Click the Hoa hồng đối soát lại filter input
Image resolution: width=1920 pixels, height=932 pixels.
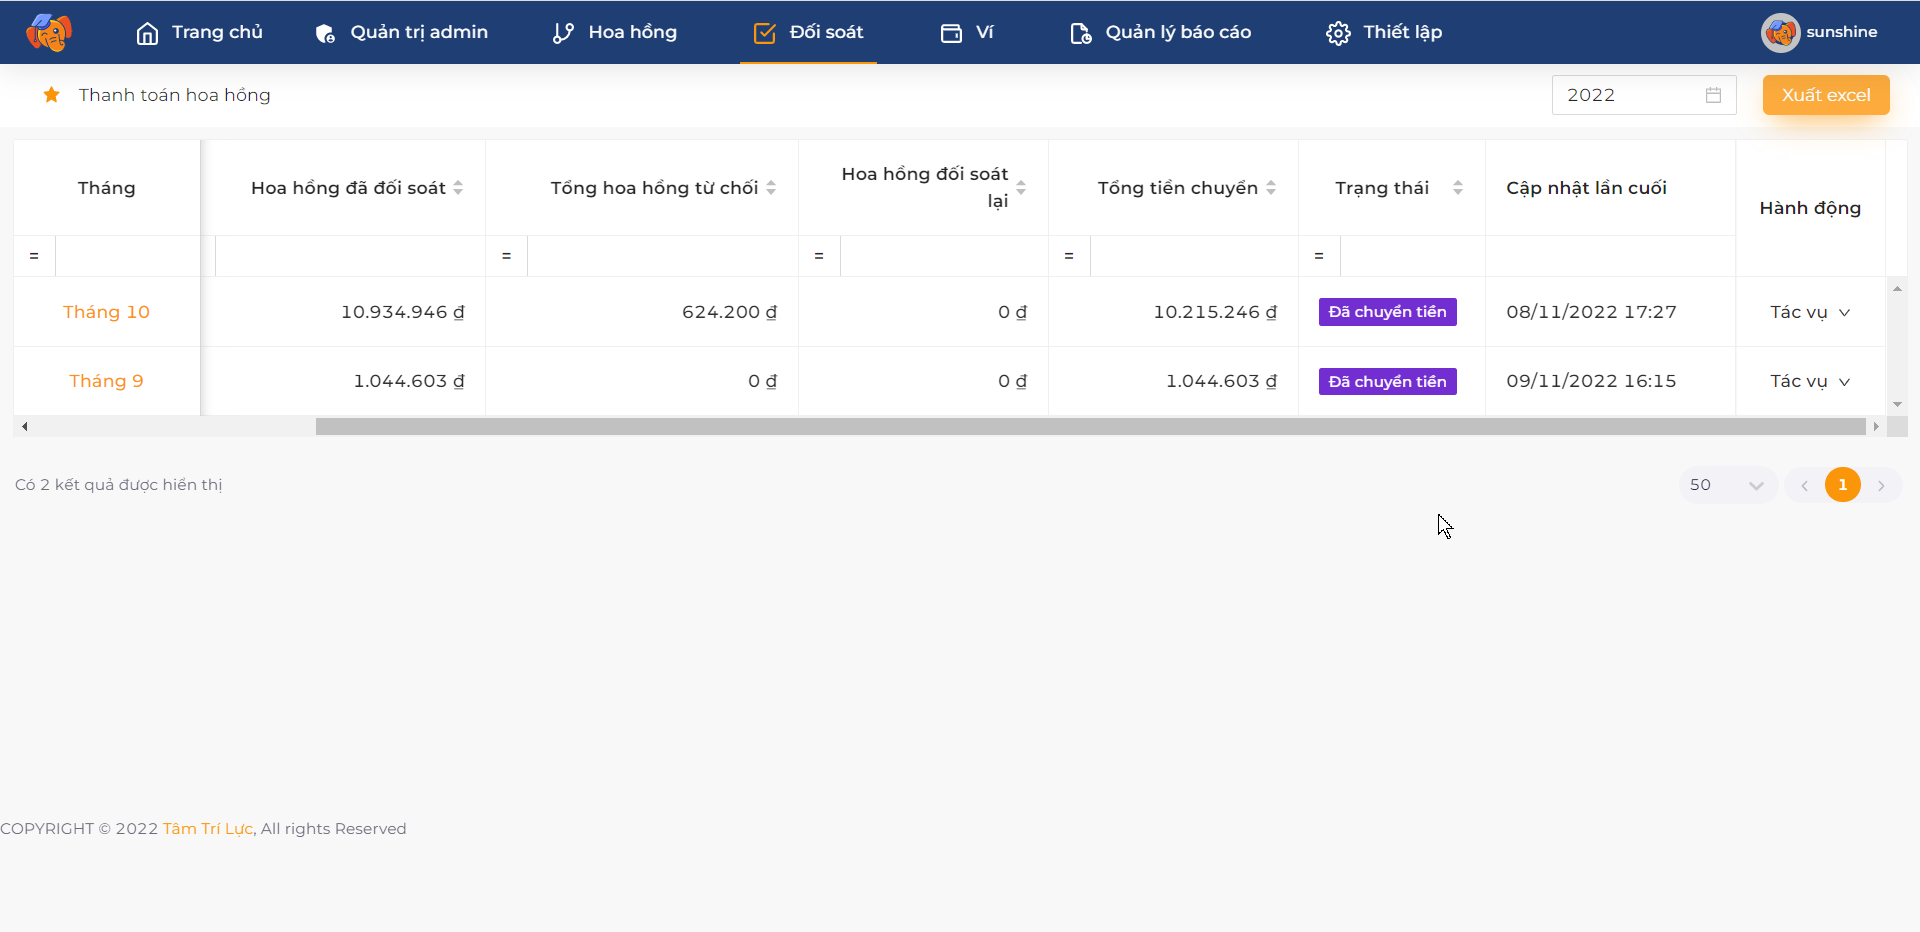944,256
